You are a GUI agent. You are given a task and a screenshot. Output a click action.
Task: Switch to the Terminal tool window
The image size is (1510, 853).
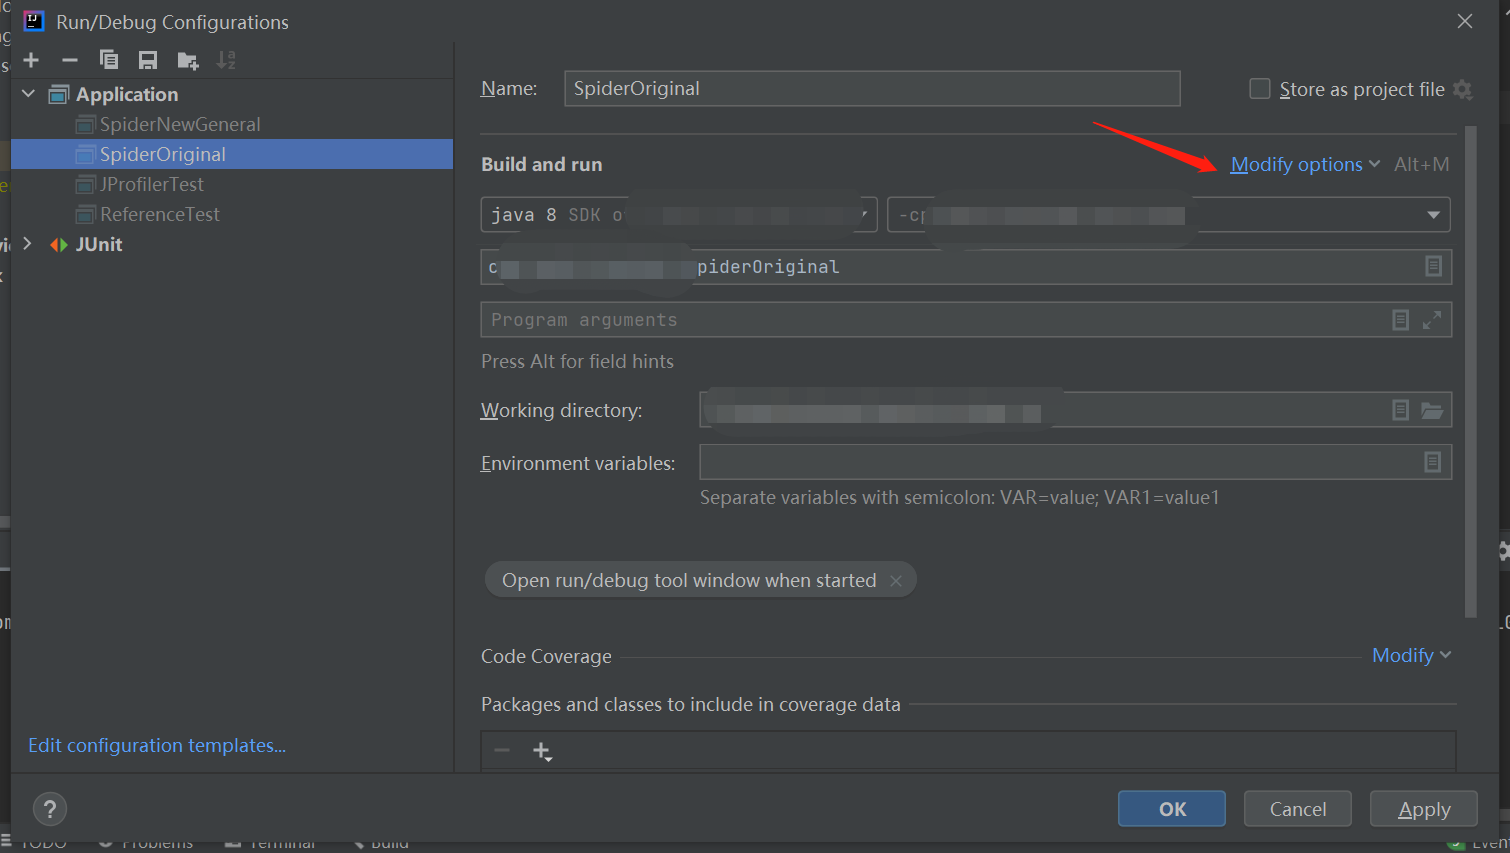(x=280, y=842)
